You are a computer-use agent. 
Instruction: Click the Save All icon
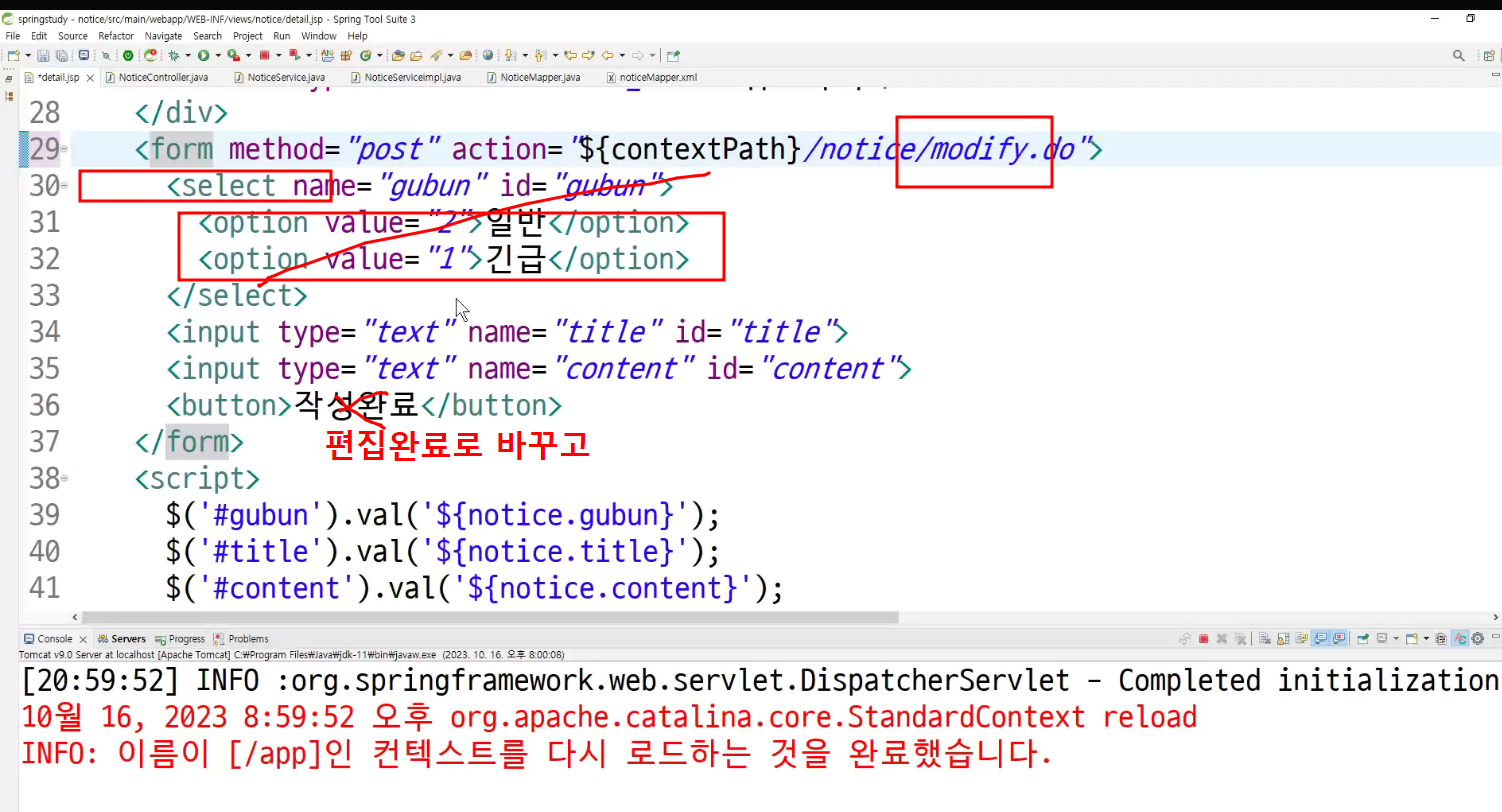[x=61, y=55]
